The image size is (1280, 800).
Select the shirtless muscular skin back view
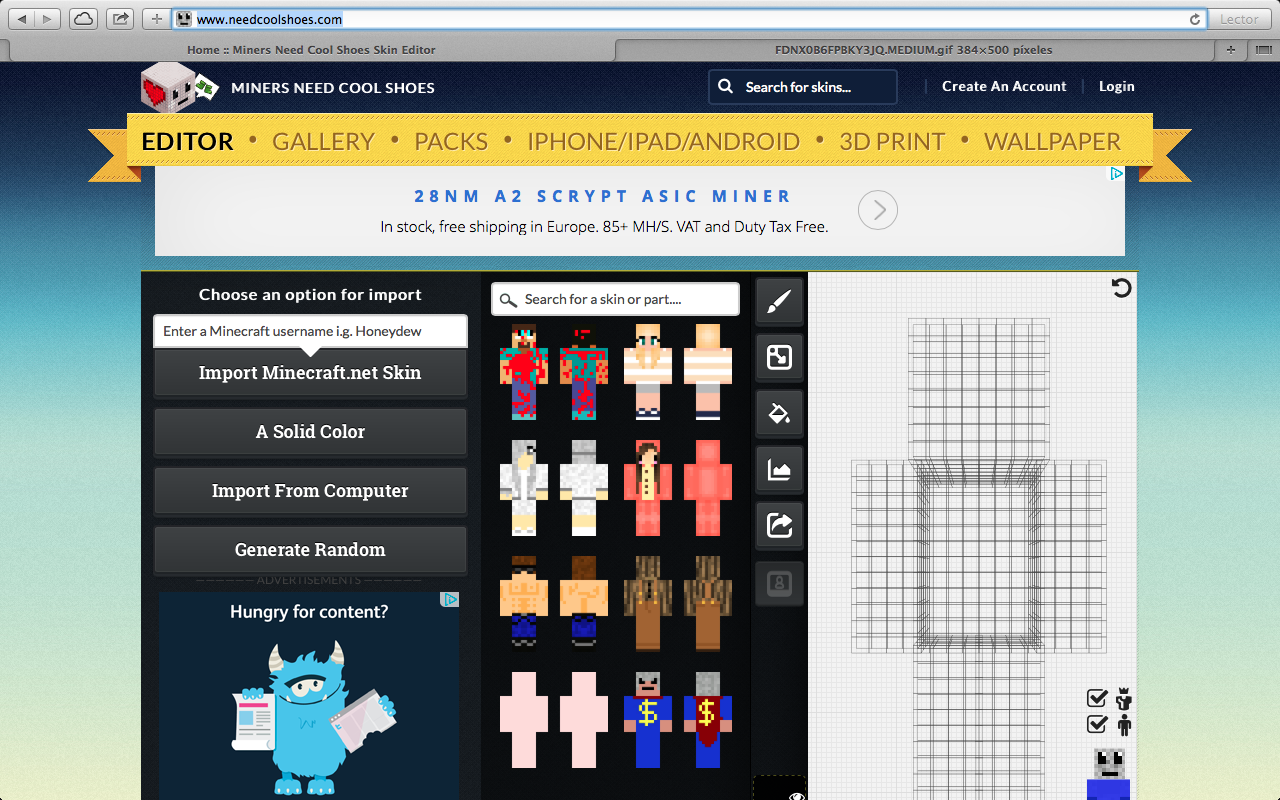pos(583,603)
